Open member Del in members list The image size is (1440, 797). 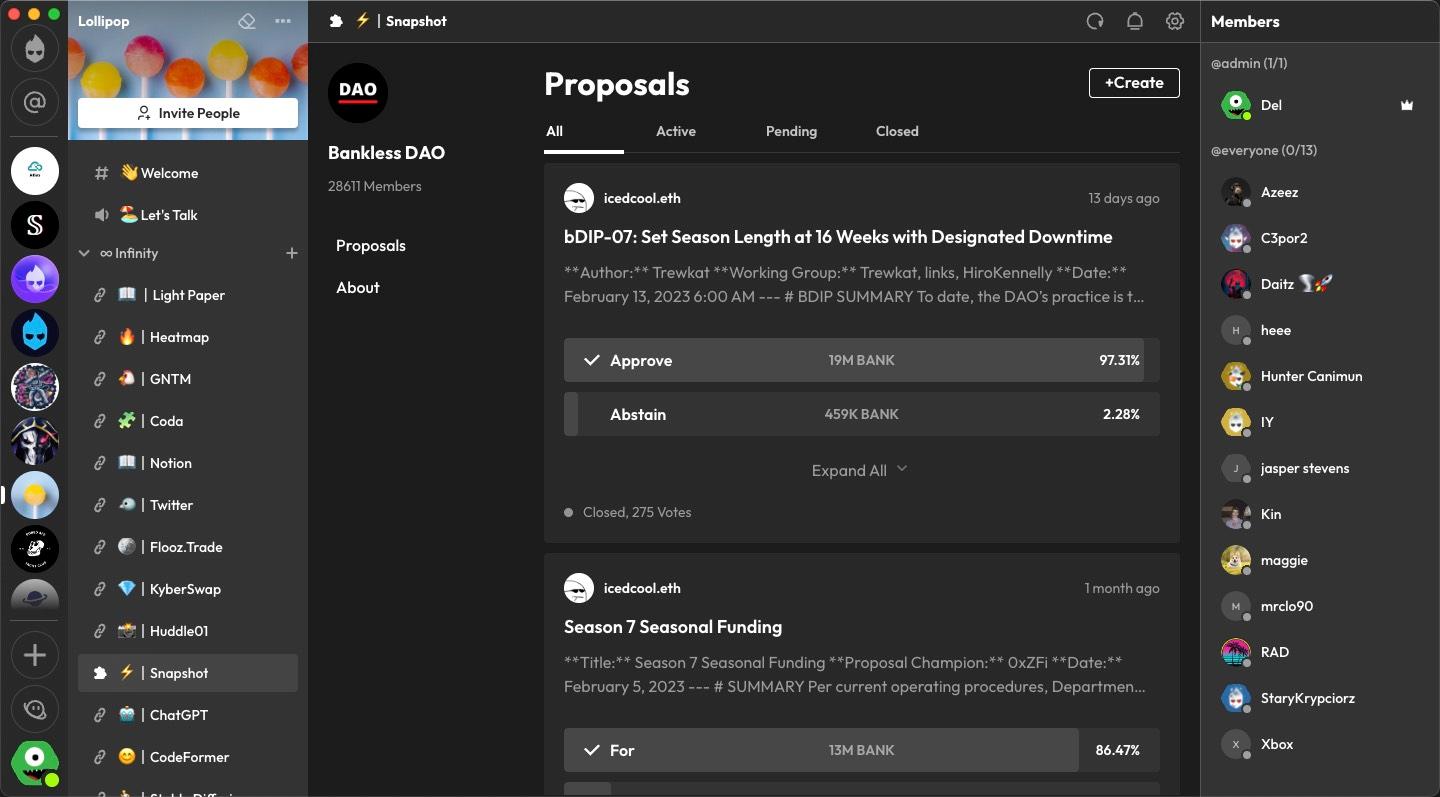click(x=1320, y=105)
